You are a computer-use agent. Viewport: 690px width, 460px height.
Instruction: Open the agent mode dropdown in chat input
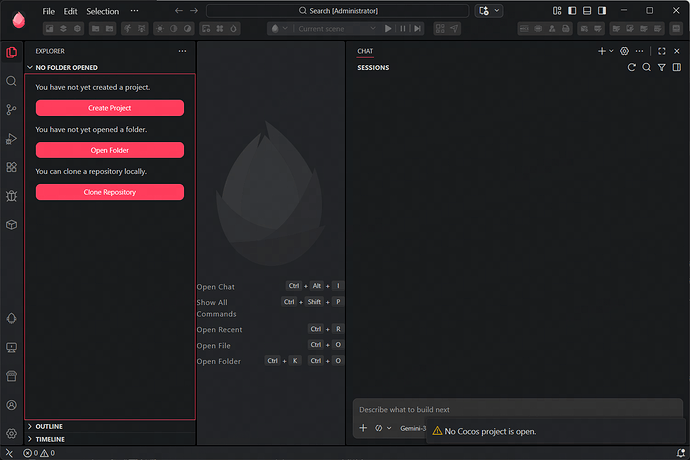(383, 428)
